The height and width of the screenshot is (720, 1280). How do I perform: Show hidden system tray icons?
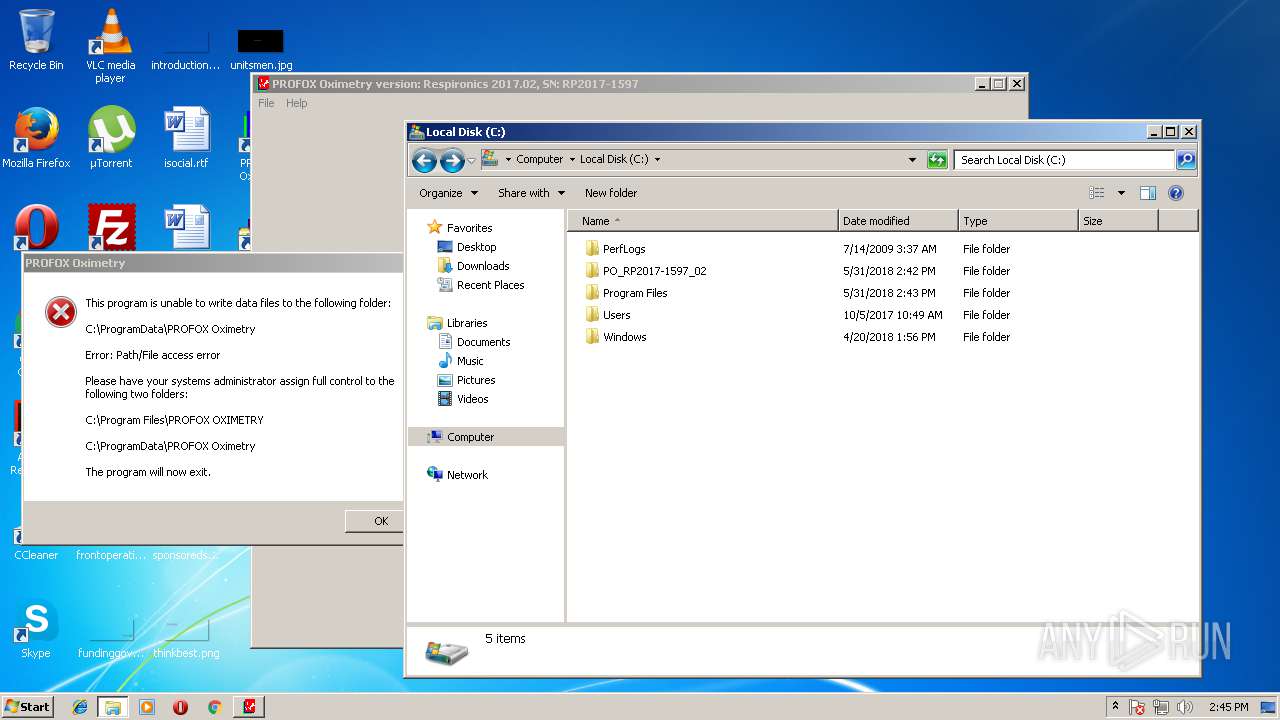click(1116, 707)
